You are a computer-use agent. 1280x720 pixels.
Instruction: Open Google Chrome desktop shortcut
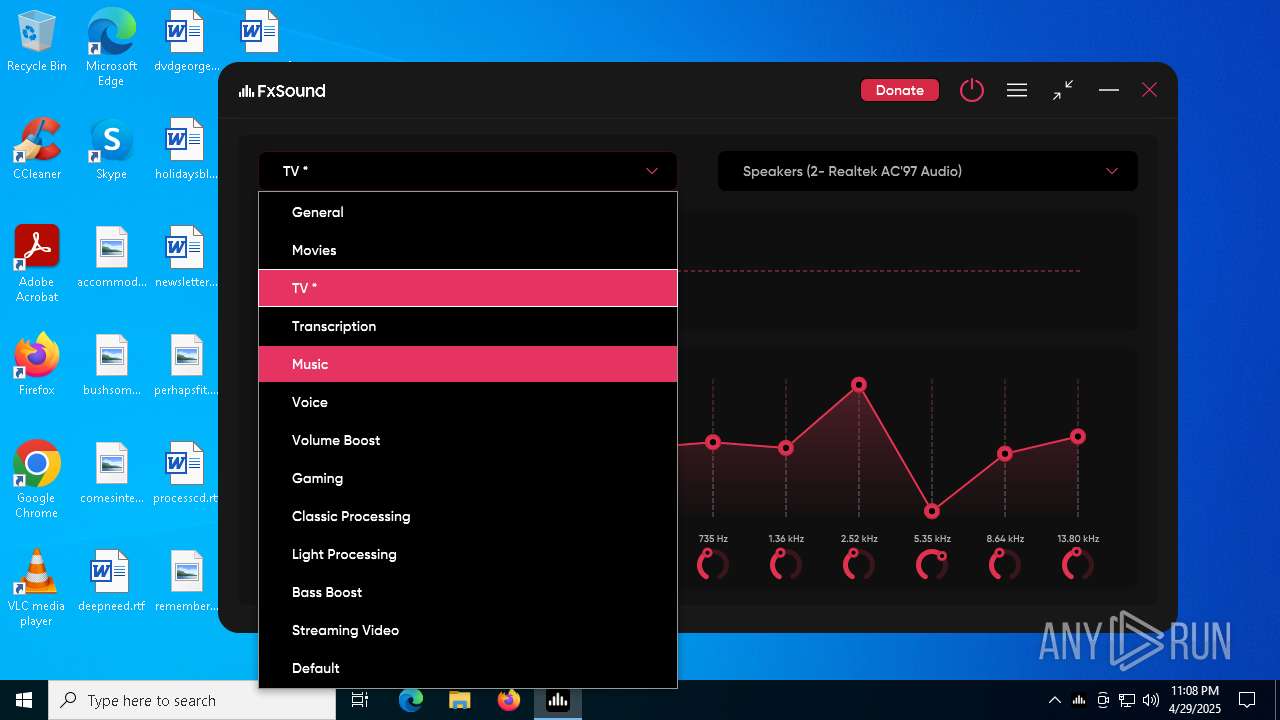(37, 480)
